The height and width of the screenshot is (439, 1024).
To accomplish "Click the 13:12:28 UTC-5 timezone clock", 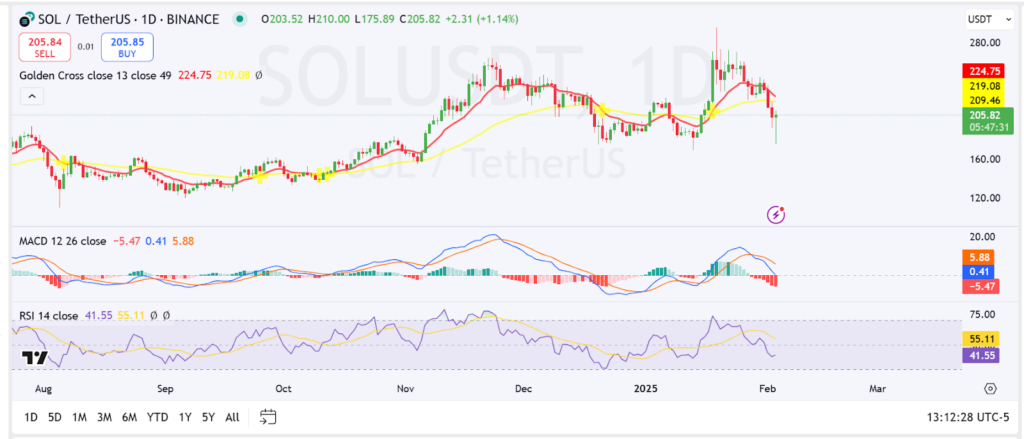I will (x=967, y=417).
